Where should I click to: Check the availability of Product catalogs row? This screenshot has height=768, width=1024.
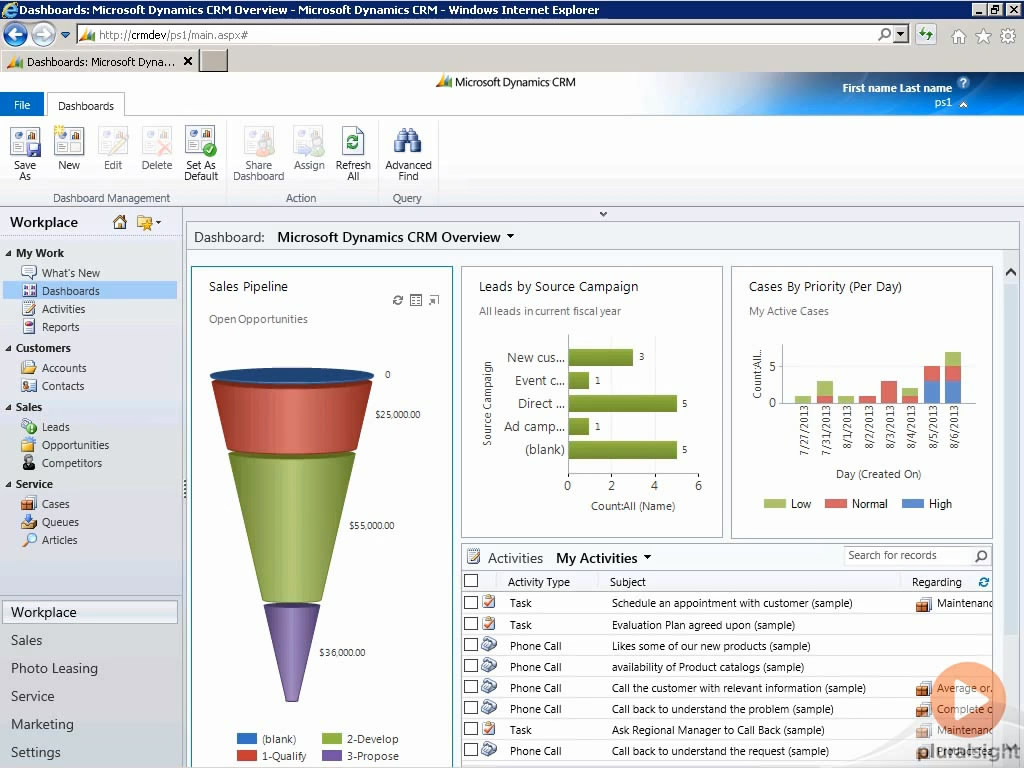[x=471, y=665]
